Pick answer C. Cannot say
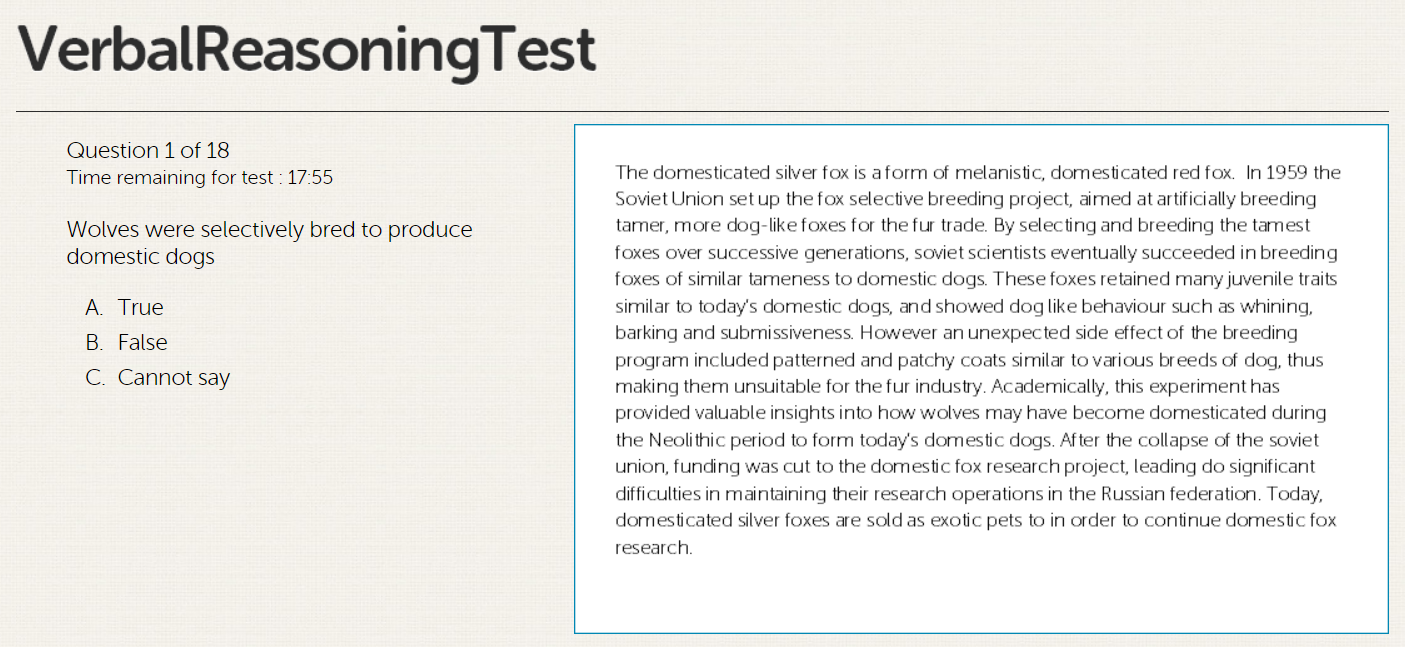Viewport: 1405px width, 647px height. pyautogui.click(x=172, y=378)
